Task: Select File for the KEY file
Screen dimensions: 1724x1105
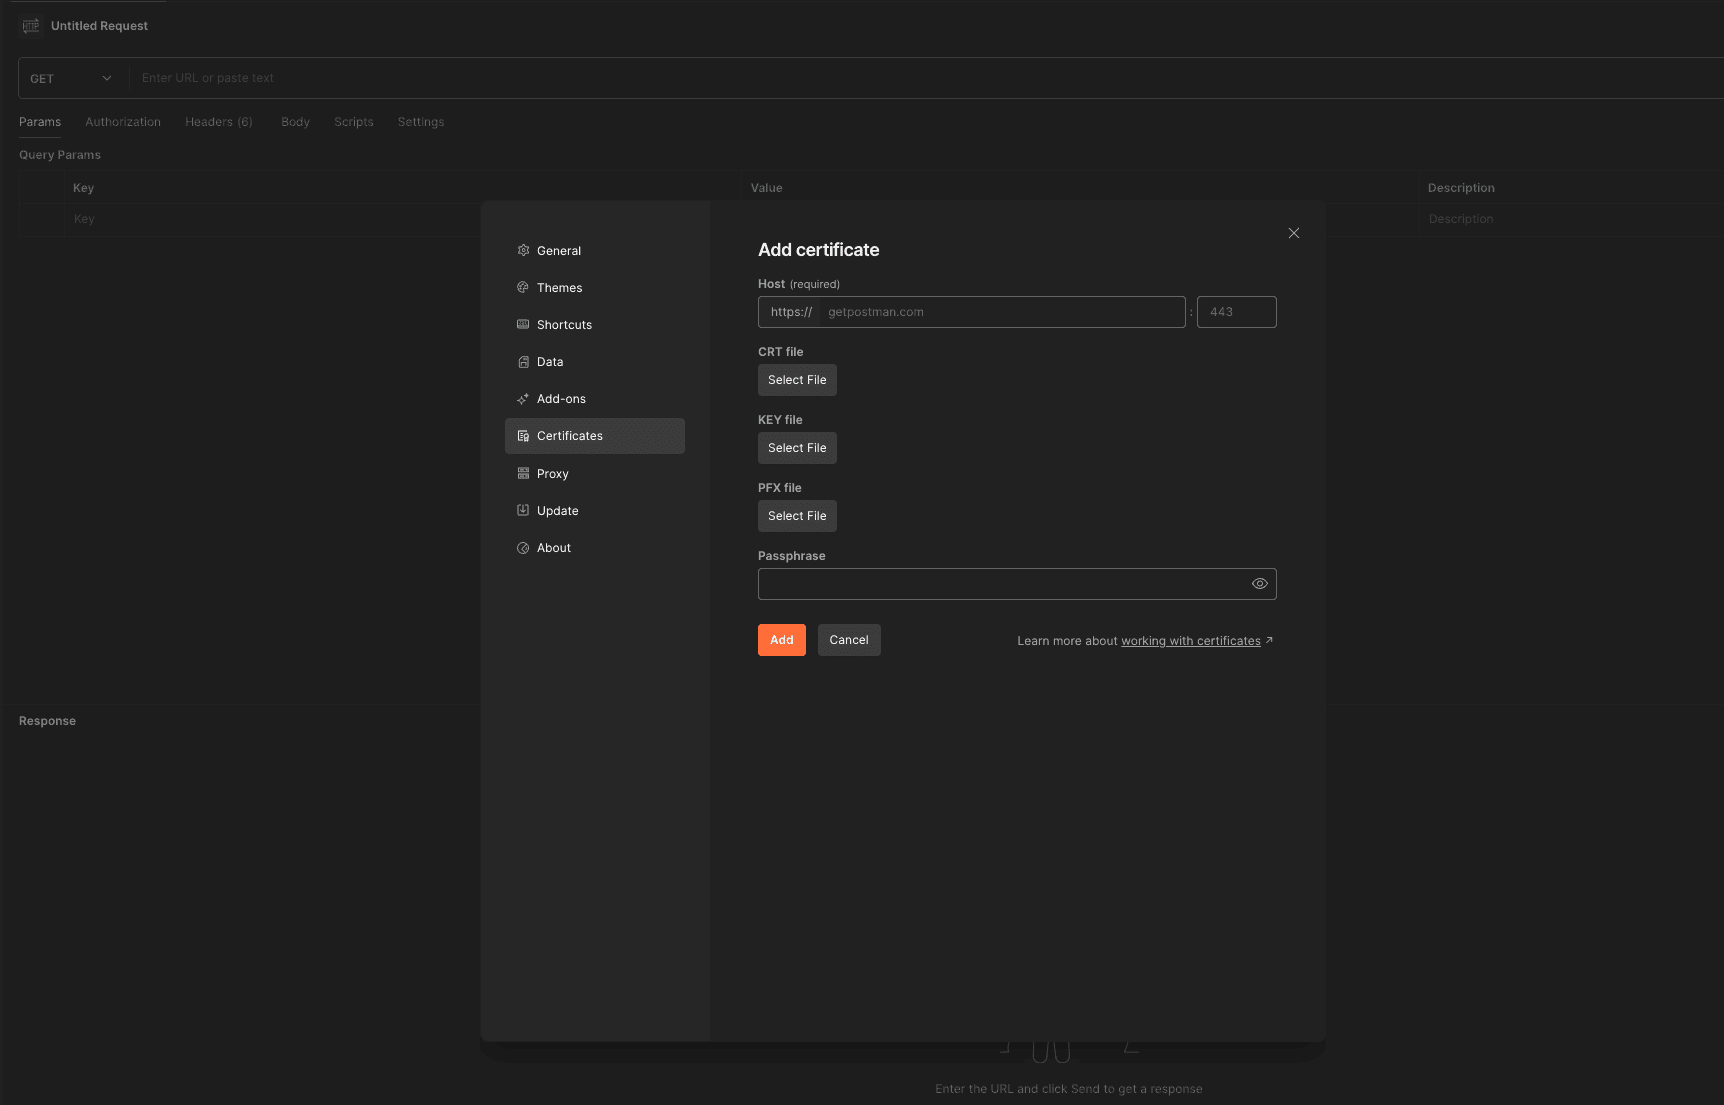Action: [x=797, y=448]
